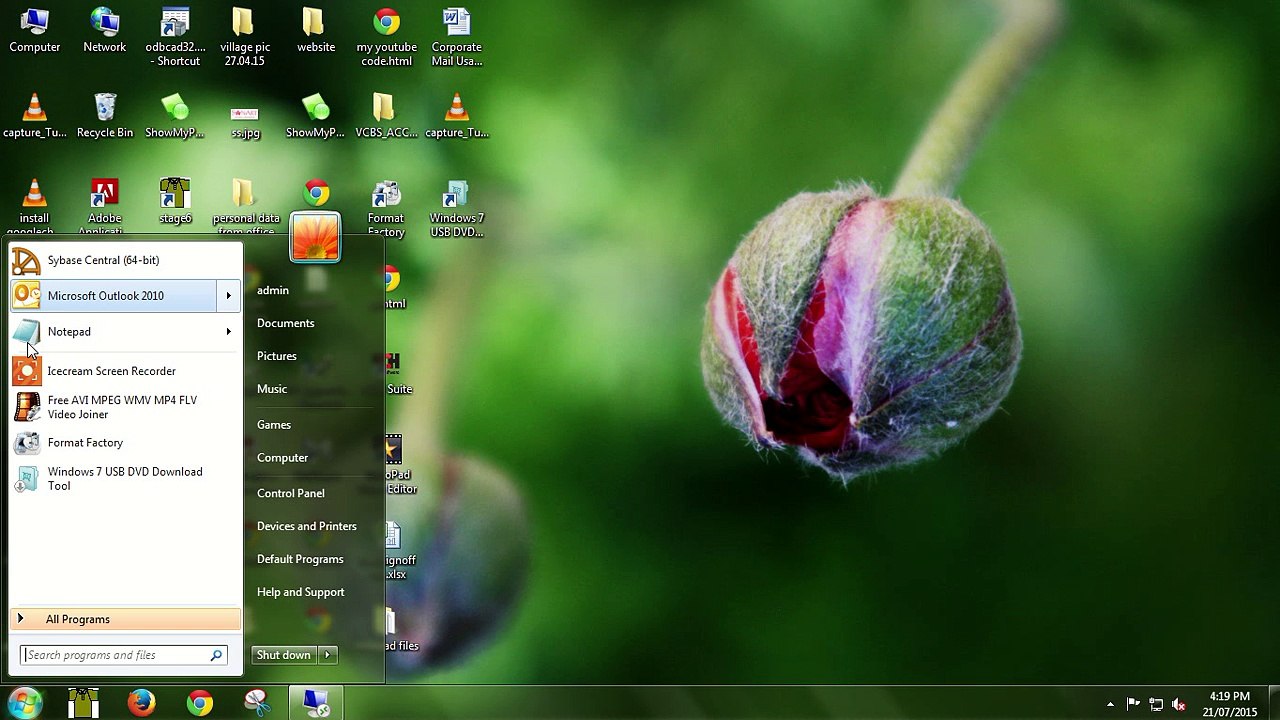Click the user account picture thumbnail
This screenshot has width=1280, height=720.
[315, 237]
